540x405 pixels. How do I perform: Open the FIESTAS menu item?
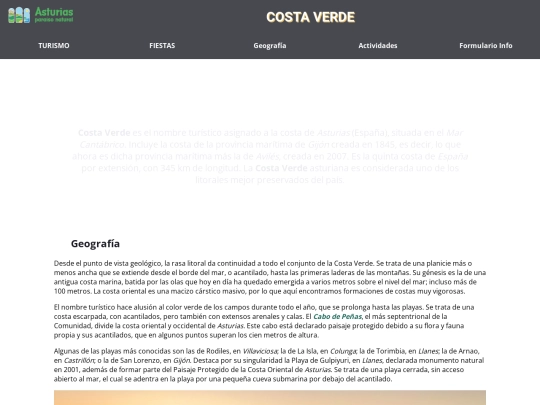pyautogui.click(x=162, y=45)
